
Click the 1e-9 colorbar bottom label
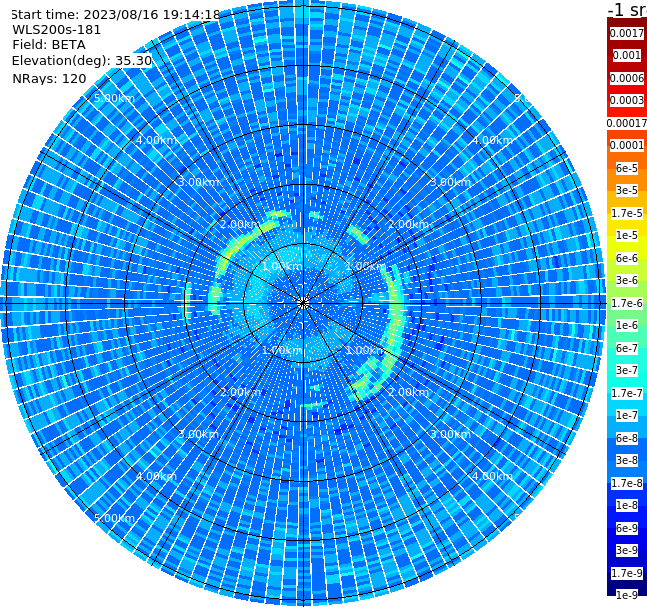click(x=627, y=595)
